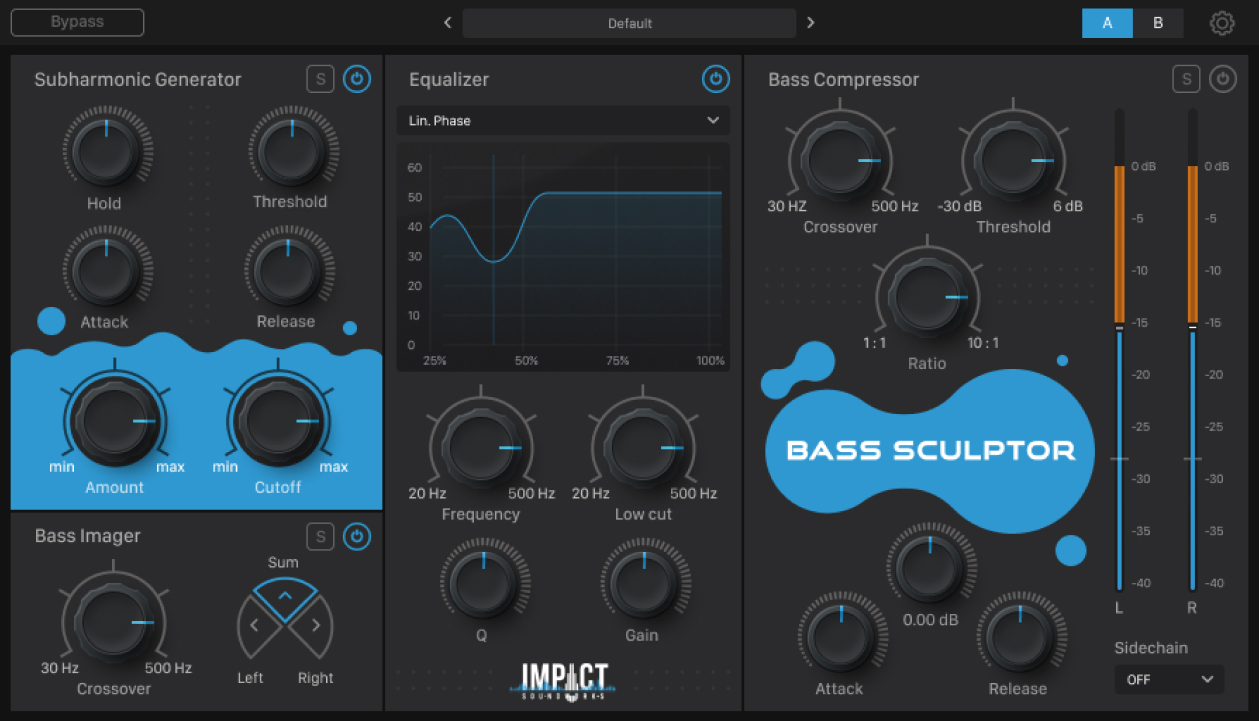Switch to the B state tab
Screen dimensions: 1259x721
tap(1158, 23)
